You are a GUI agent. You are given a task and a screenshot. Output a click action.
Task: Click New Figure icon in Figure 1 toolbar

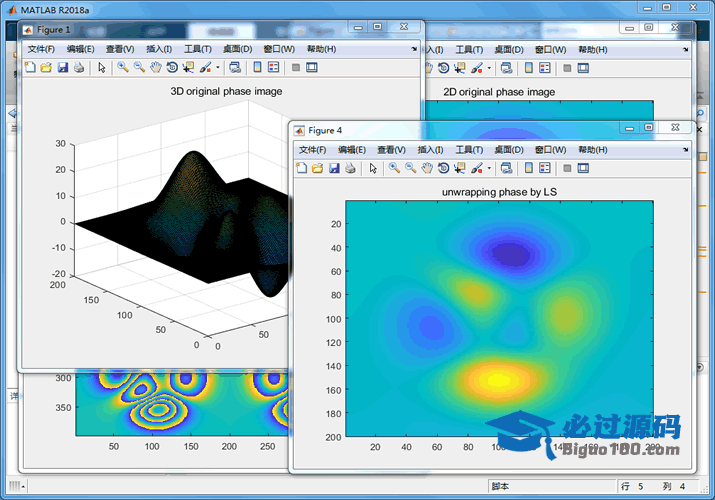pyautogui.click(x=30, y=68)
